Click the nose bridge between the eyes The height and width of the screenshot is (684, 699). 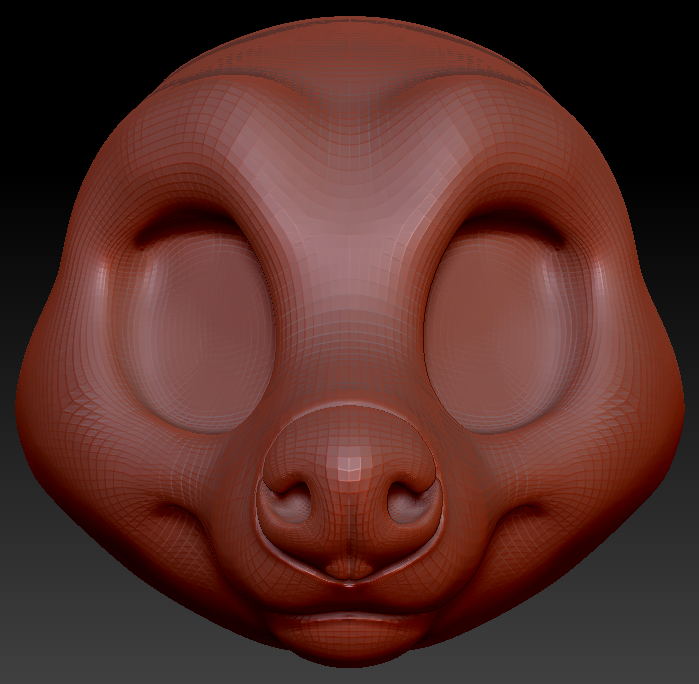point(348,330)
